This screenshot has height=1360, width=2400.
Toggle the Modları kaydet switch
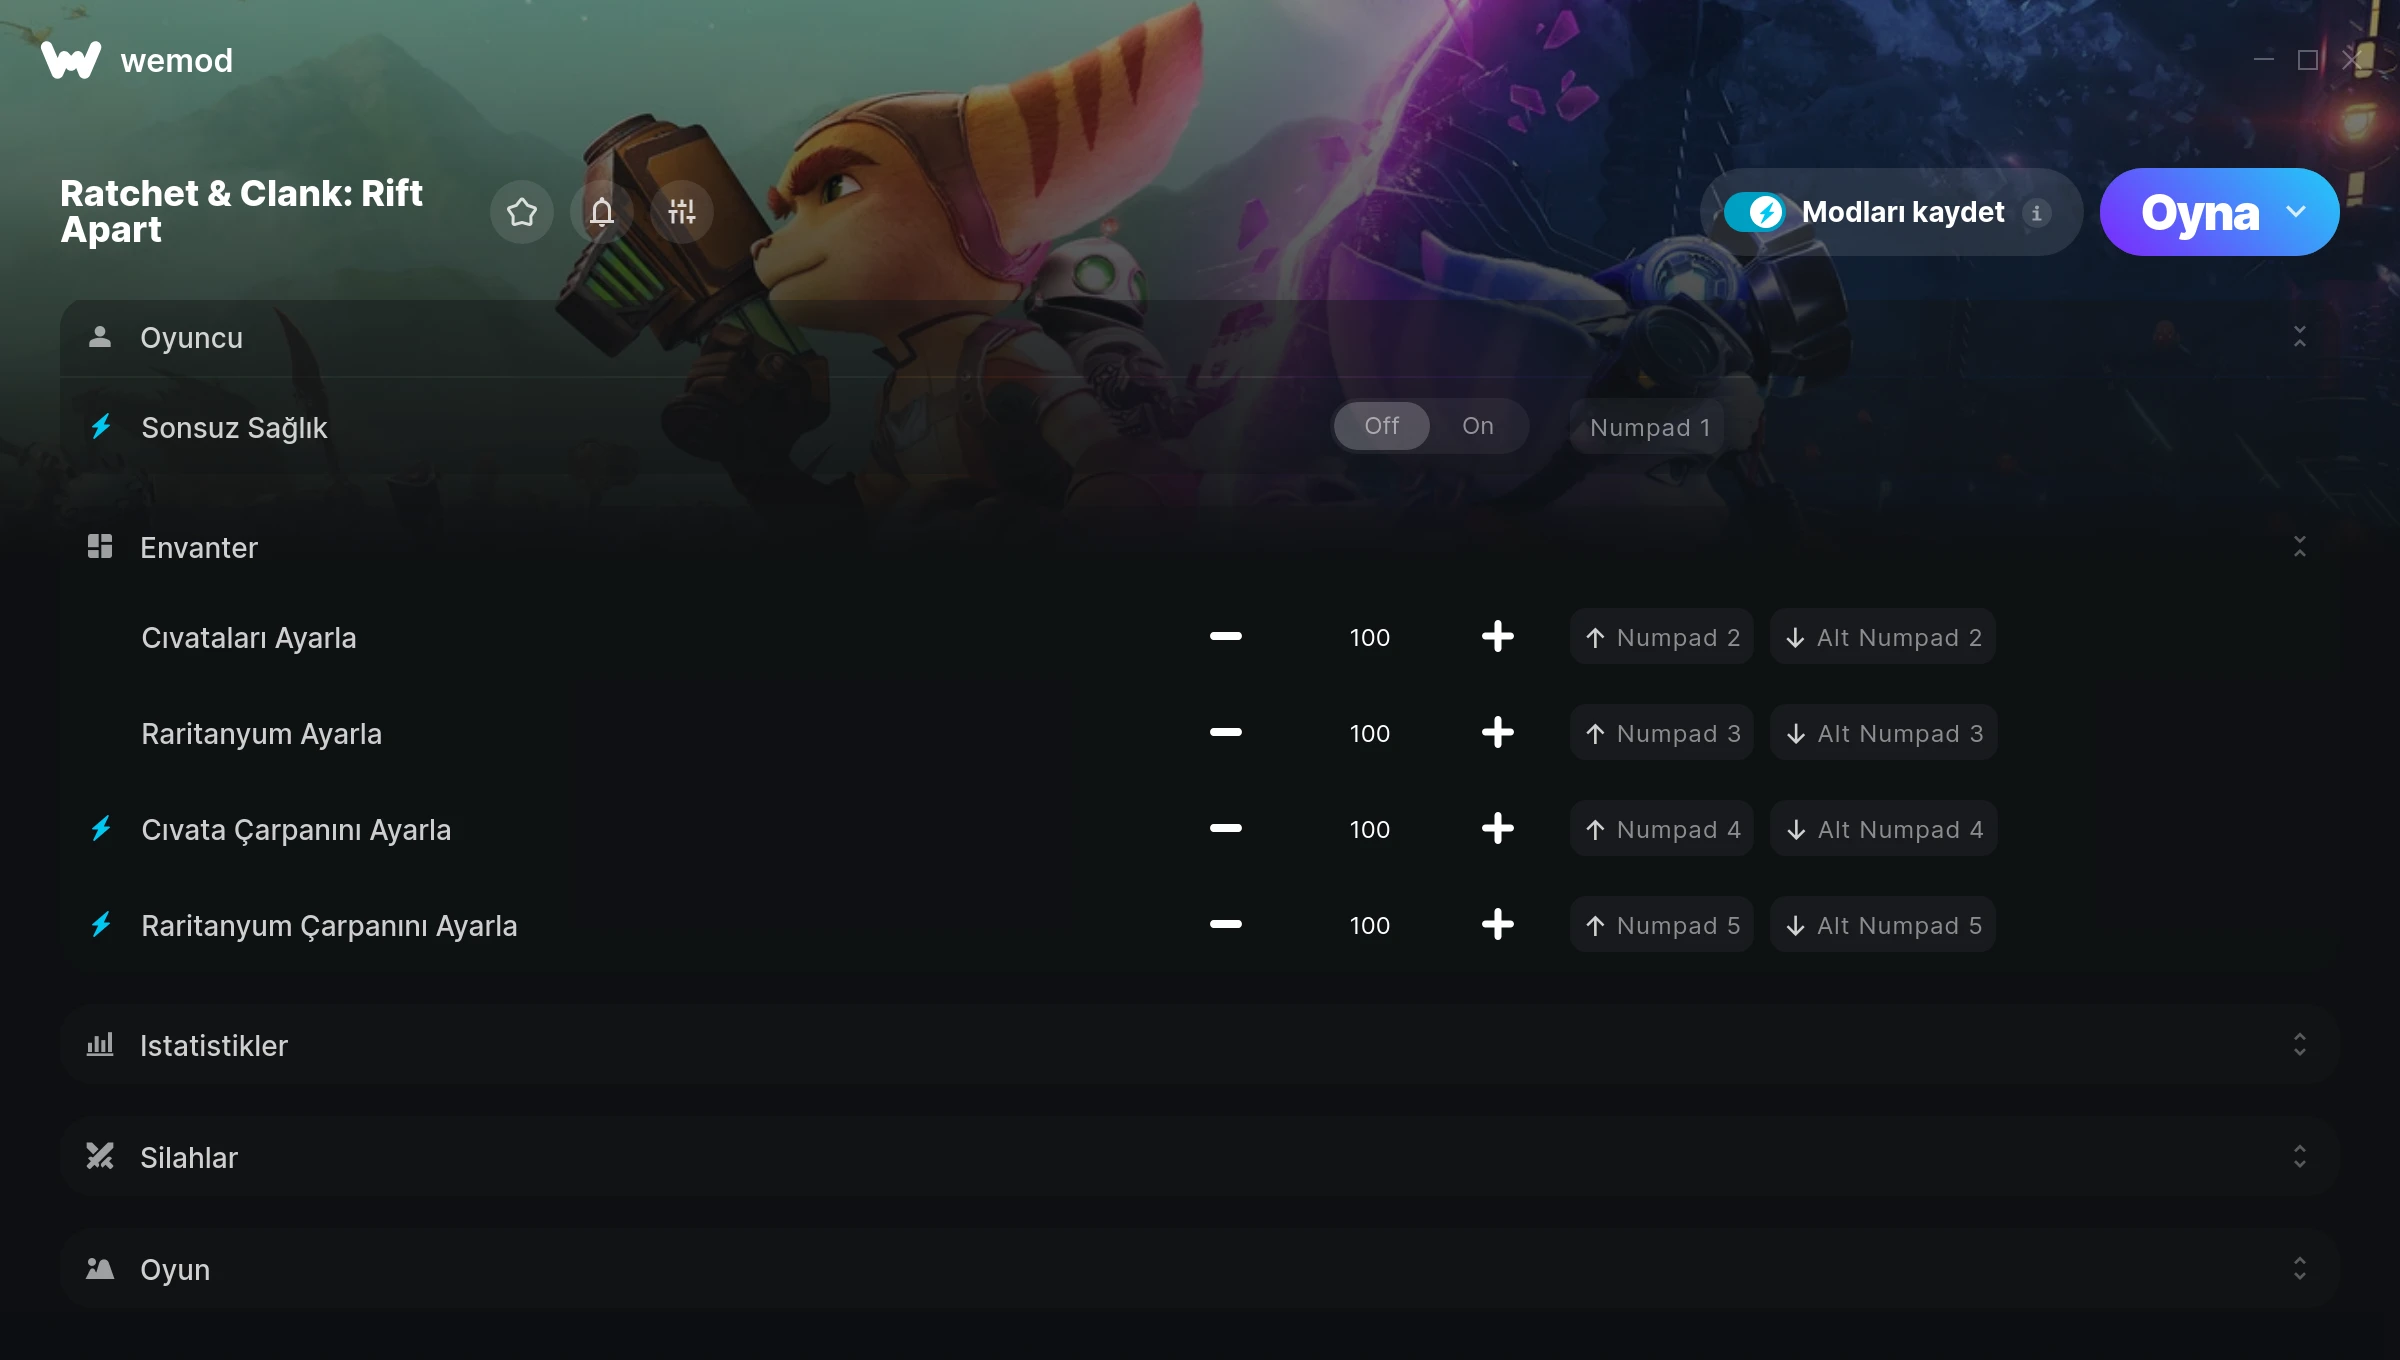(x=1755, y=212)
